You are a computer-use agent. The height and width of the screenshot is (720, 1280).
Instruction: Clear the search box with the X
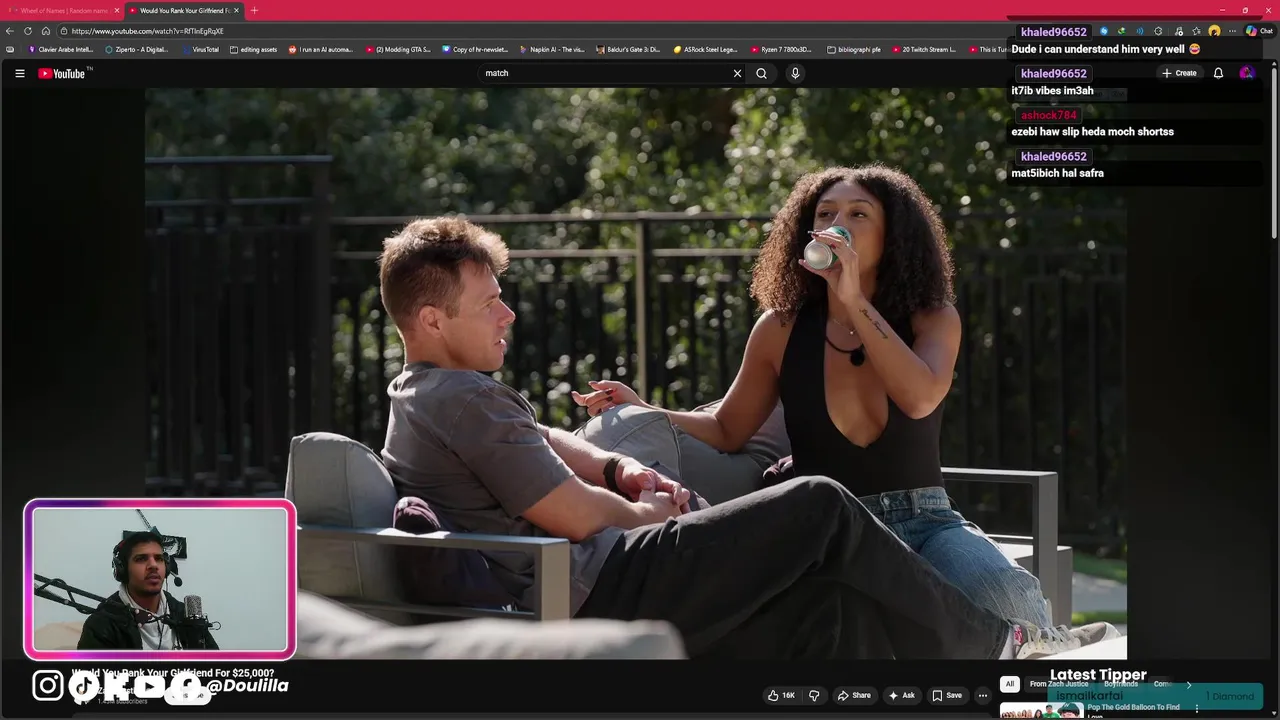[737, 73]
